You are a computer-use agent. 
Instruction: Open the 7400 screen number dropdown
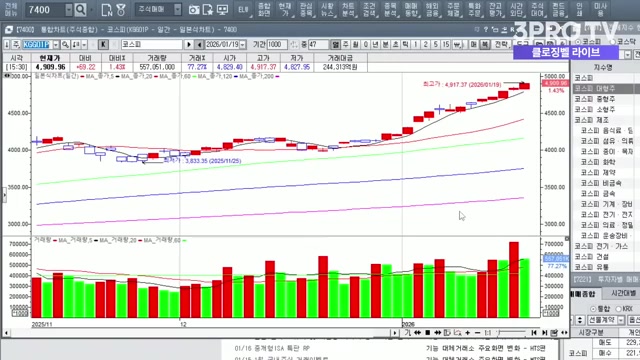click(69, 10)
